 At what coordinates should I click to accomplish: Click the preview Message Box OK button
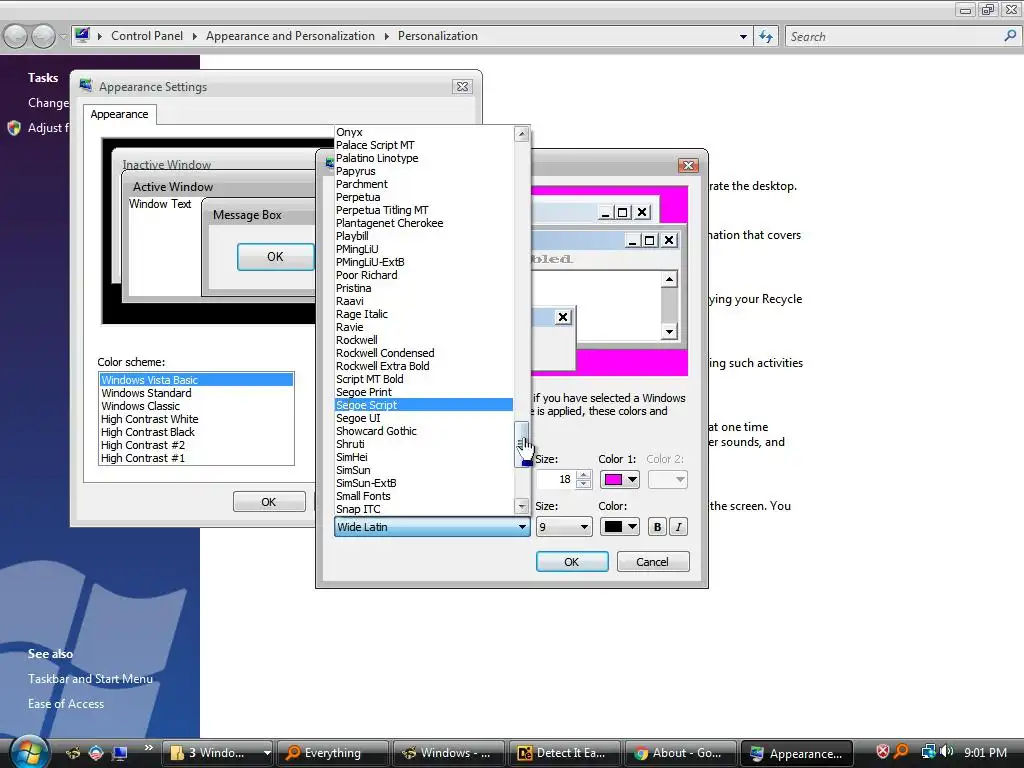click(x=275, y=257)
